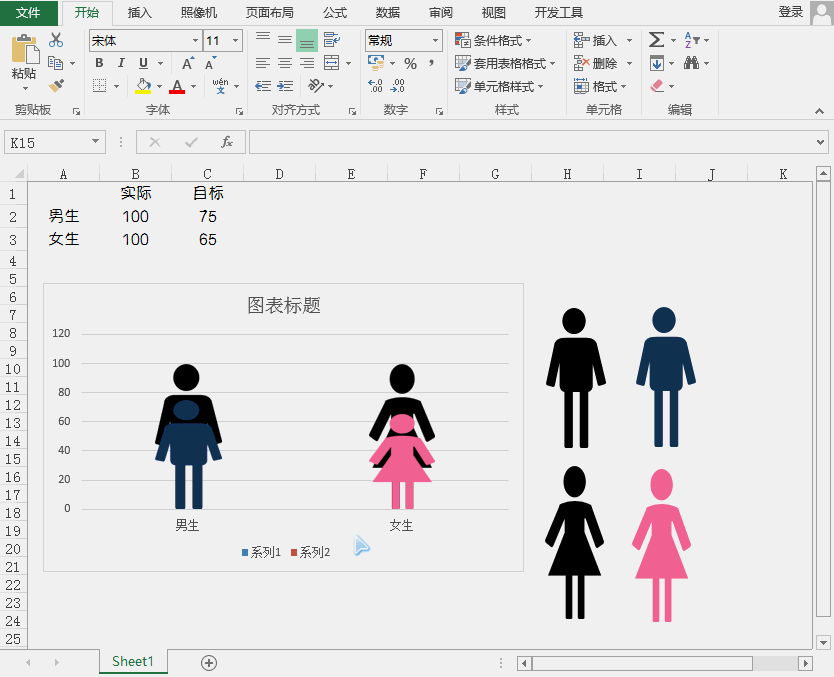
Task: Open 套用表格格式 table format dropdown
Action: point(505,63)
